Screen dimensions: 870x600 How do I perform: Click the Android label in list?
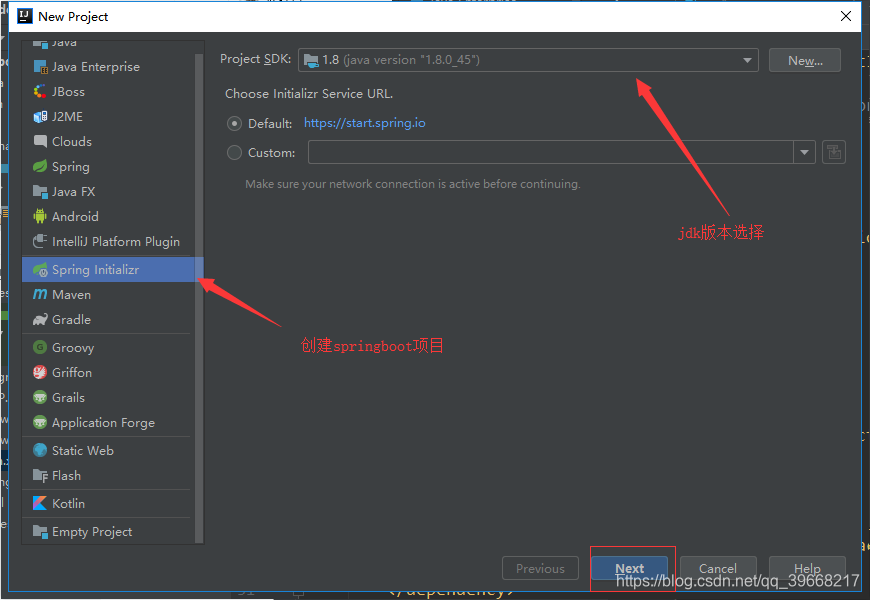(x=75, y=216)
